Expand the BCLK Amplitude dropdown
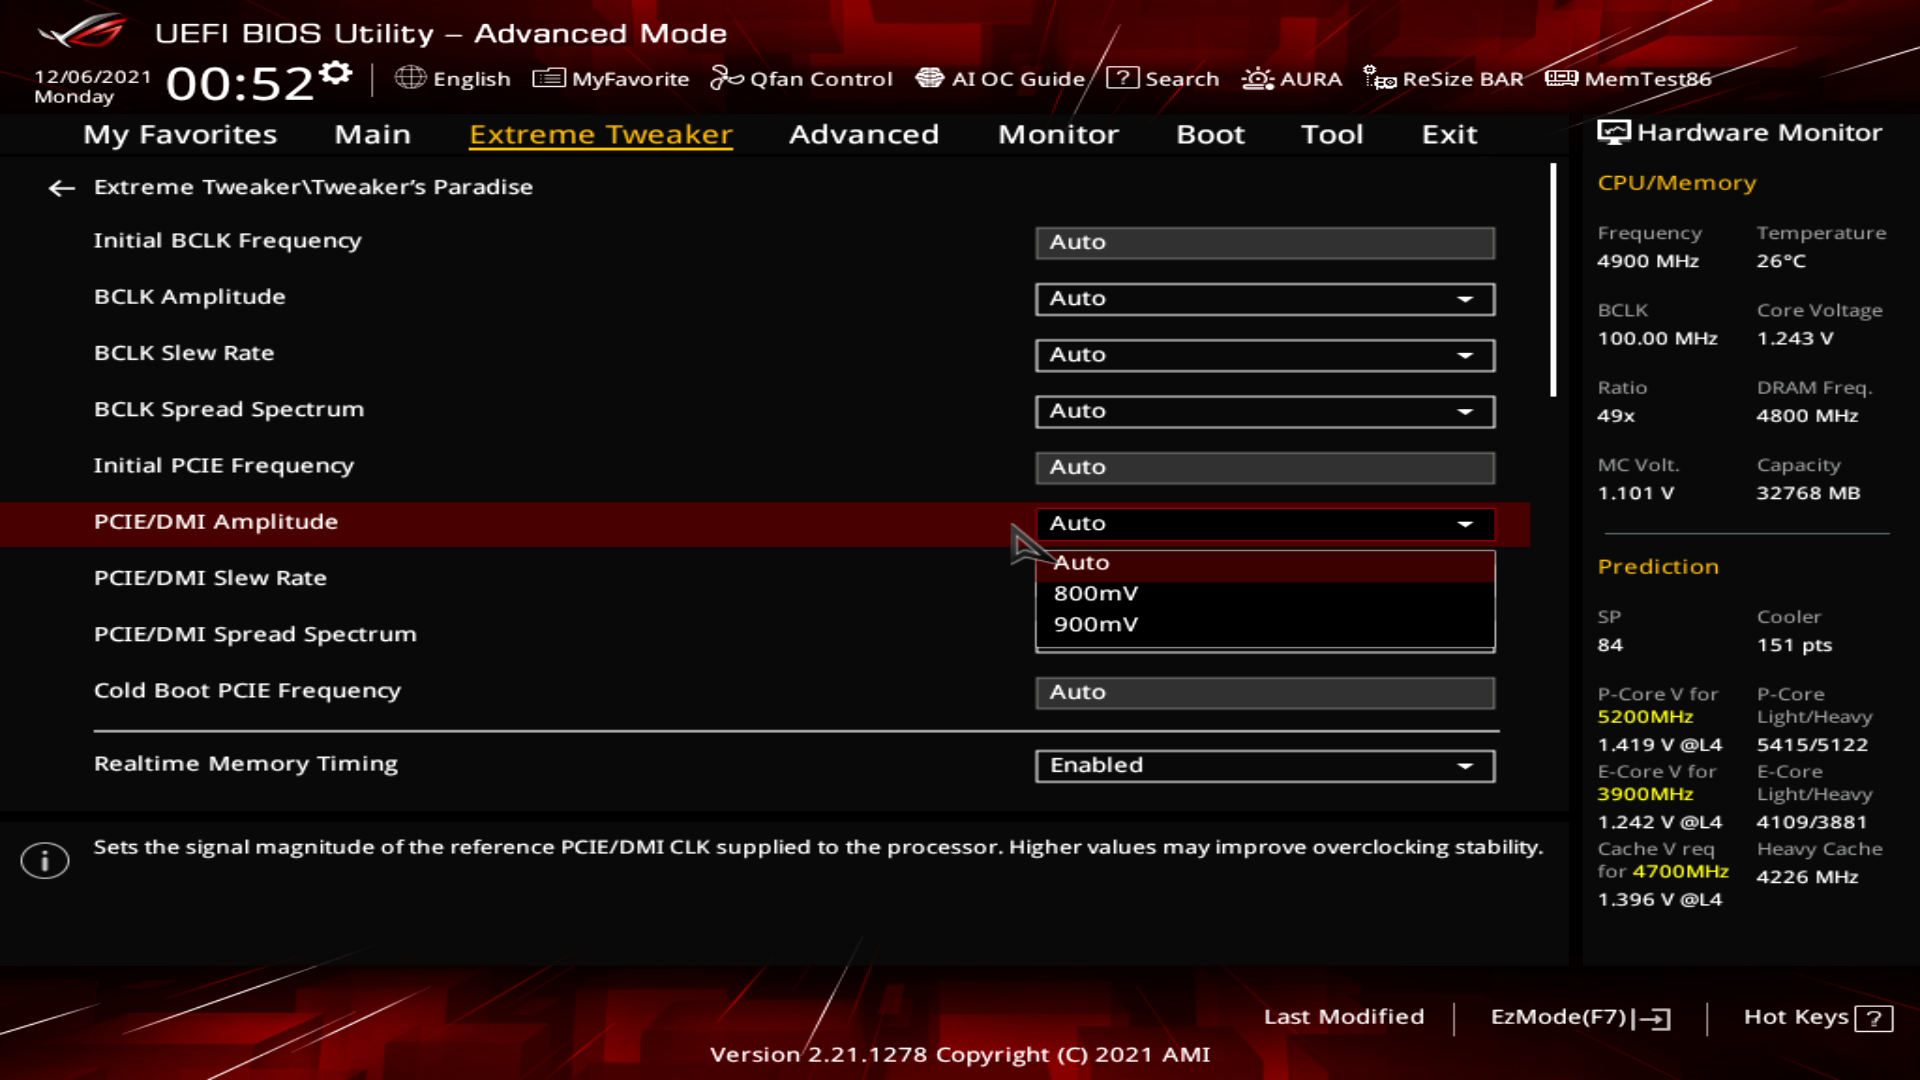The height and width of the screenshot is (1080, 1920). pos(1264,299)
